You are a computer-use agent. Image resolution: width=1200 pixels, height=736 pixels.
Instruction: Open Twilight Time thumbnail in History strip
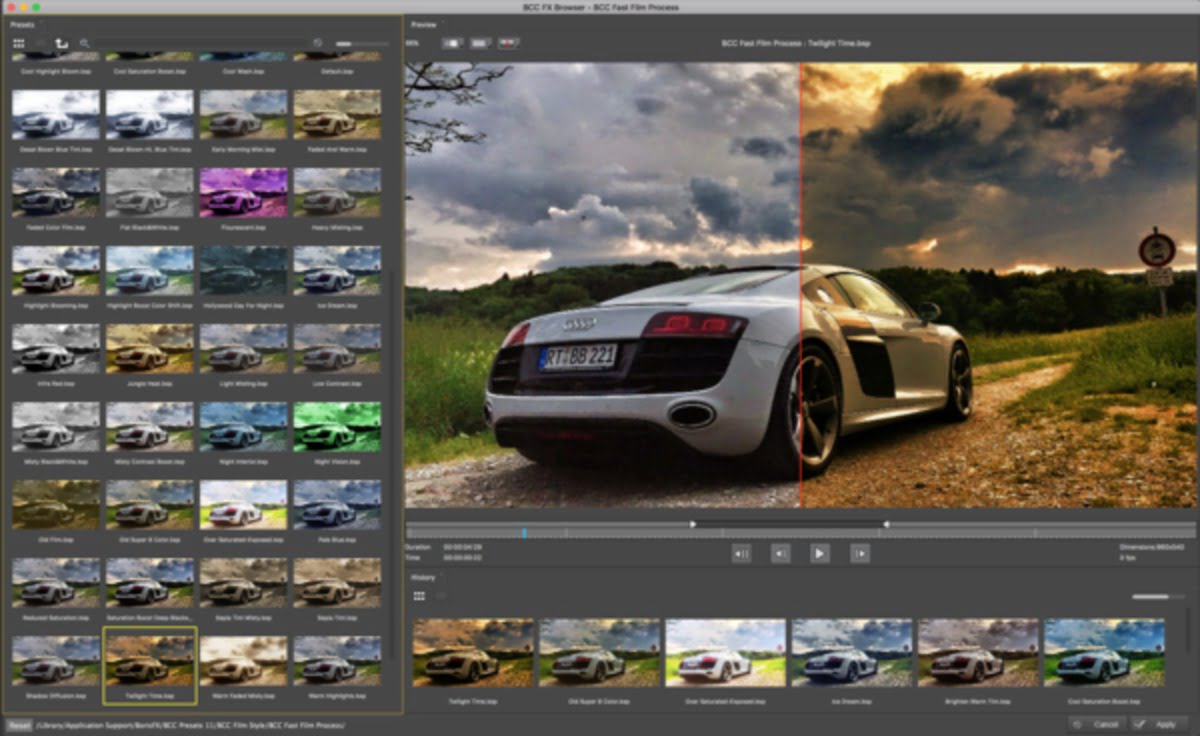pyautogui.click(x=473, y=652)
